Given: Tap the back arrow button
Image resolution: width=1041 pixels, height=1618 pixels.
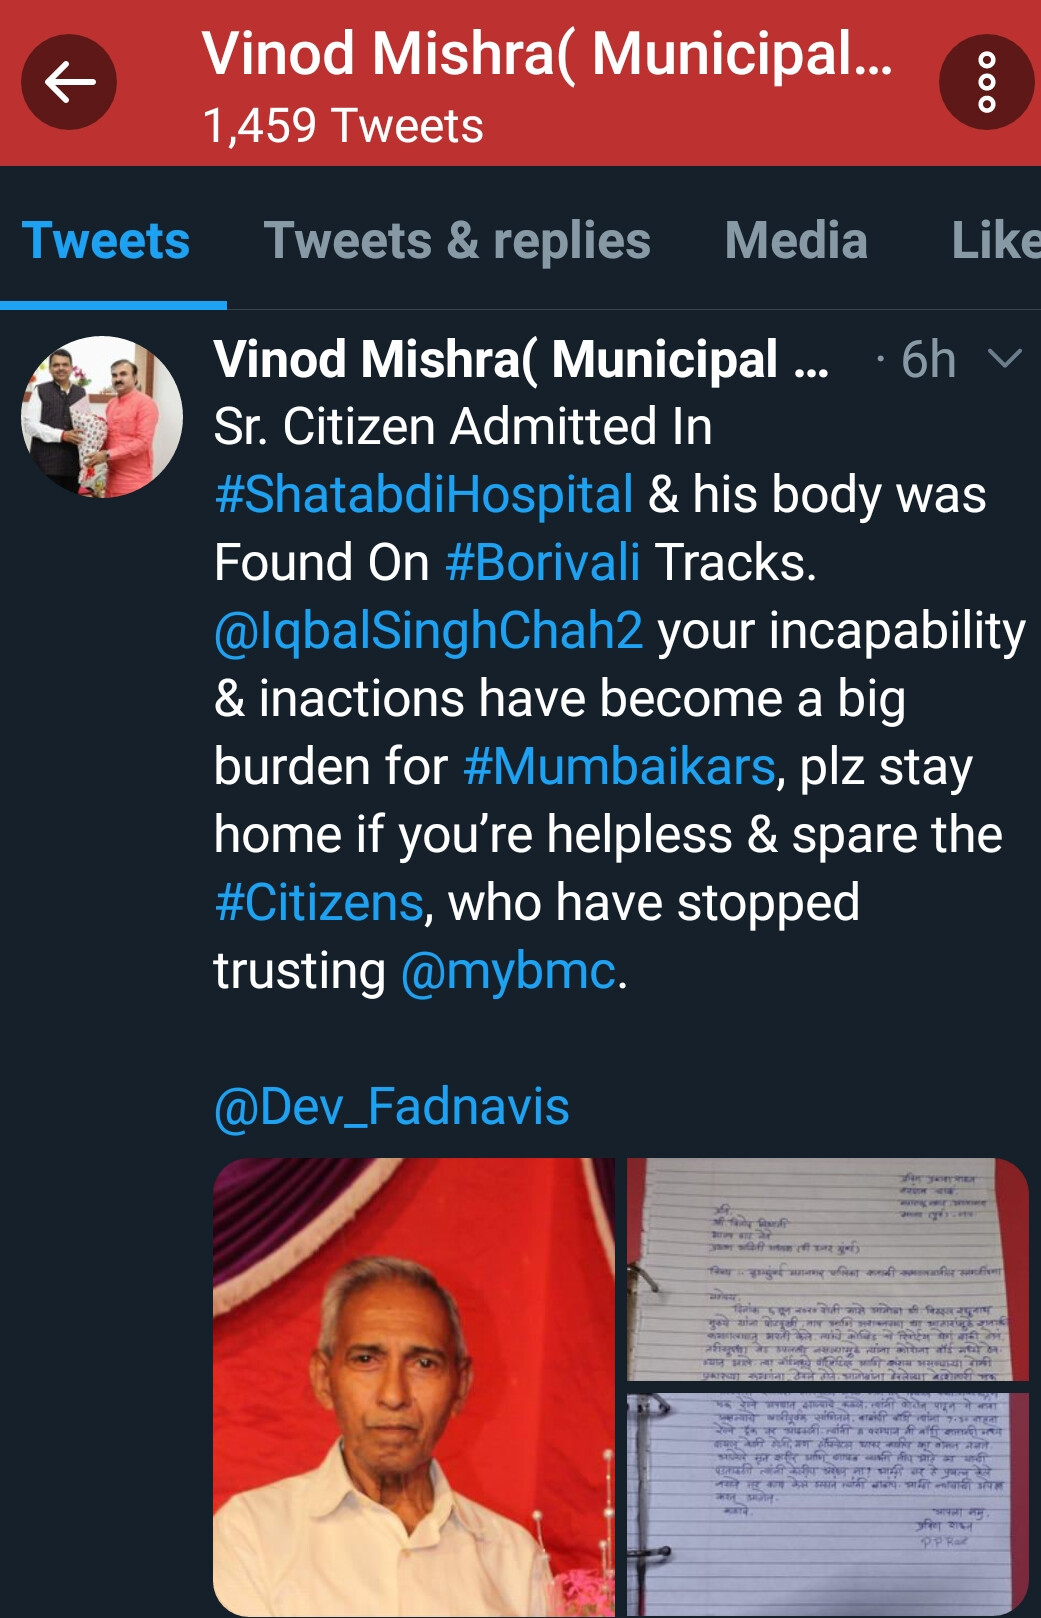Looking at the screenshot, I should click(x=69, y=82).
